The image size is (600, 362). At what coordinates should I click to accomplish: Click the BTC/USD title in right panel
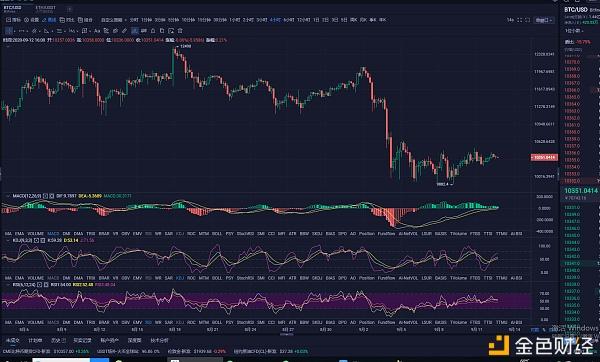pyautogui.click(x=576, y=10)
